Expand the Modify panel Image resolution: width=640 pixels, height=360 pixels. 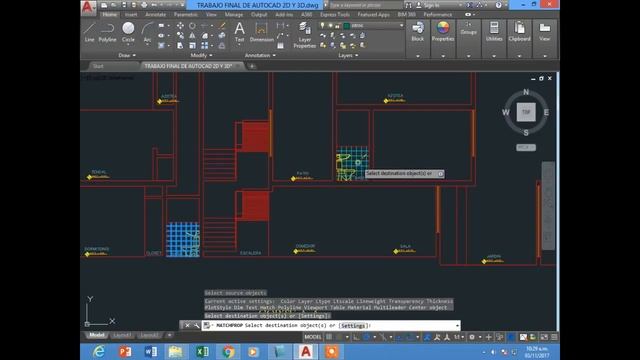pos(201,55)
